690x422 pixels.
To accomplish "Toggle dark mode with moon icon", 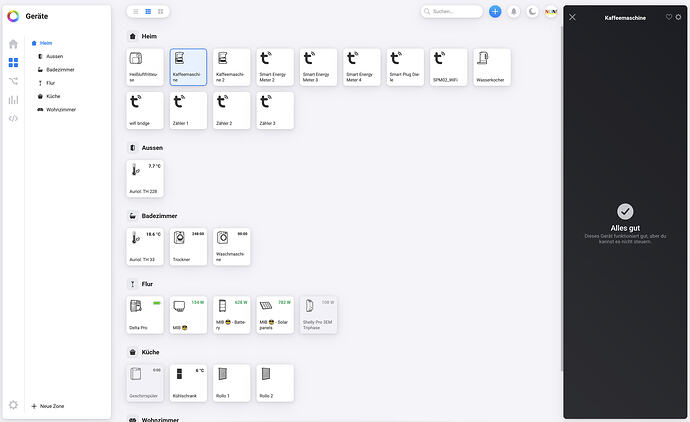I will (x=532, y=11).
